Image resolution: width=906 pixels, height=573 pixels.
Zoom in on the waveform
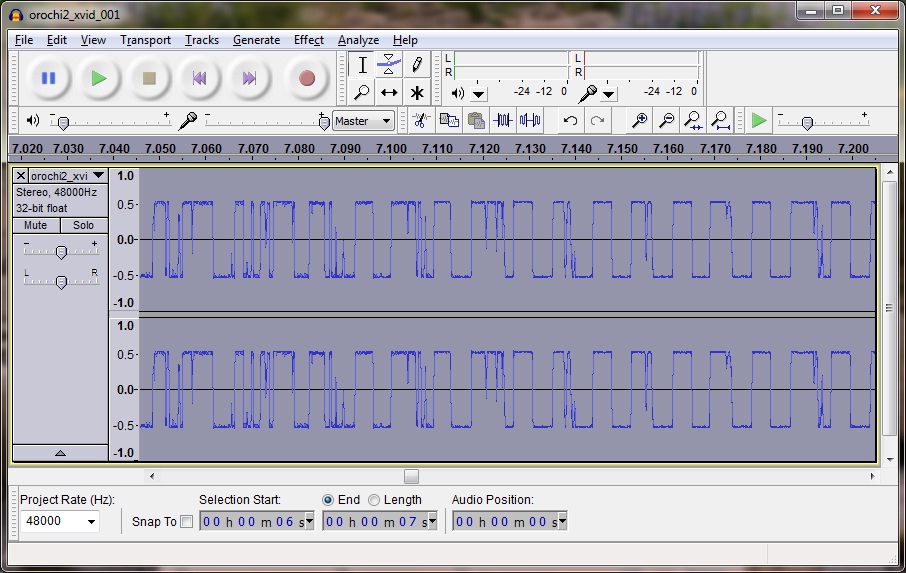coord(639,121)
